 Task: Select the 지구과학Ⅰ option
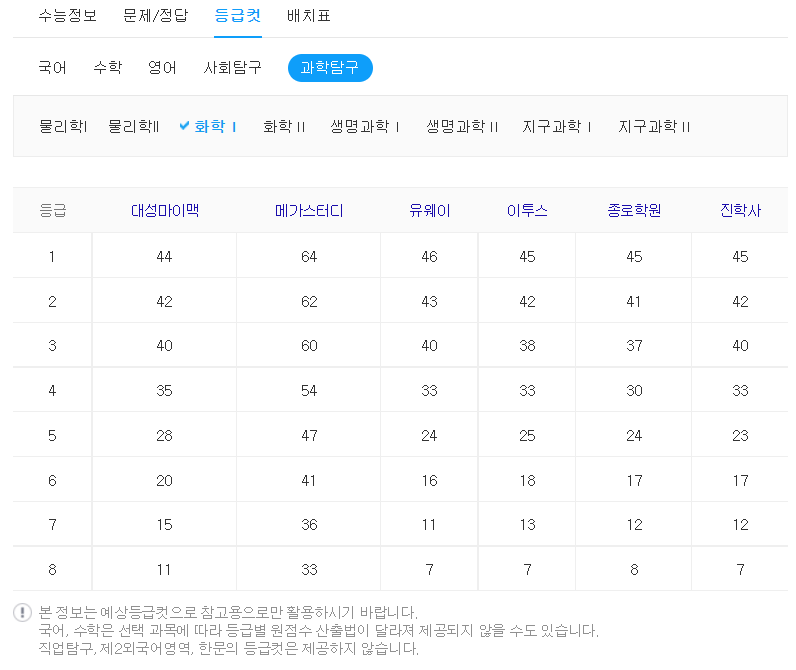(556, 126)
